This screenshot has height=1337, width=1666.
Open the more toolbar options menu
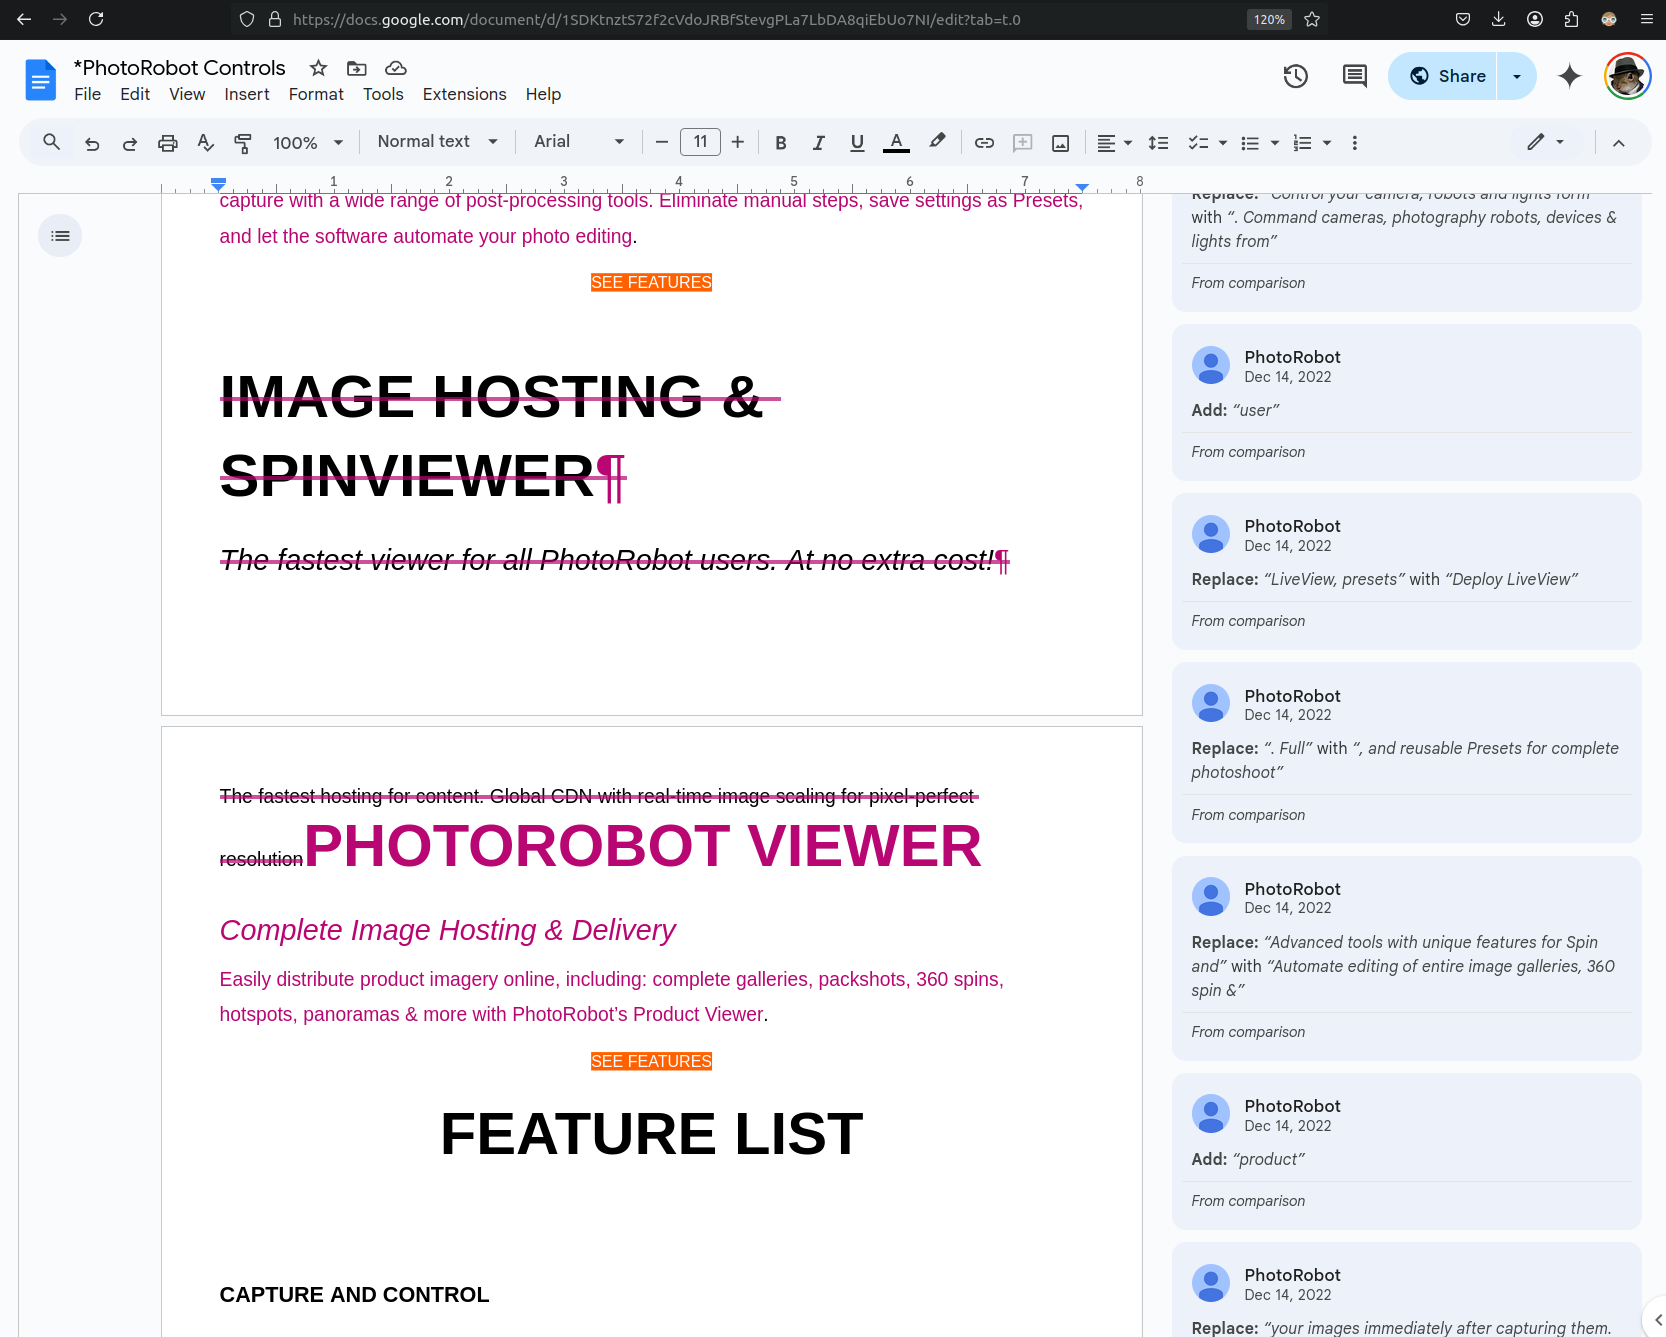coord(1355,143)
